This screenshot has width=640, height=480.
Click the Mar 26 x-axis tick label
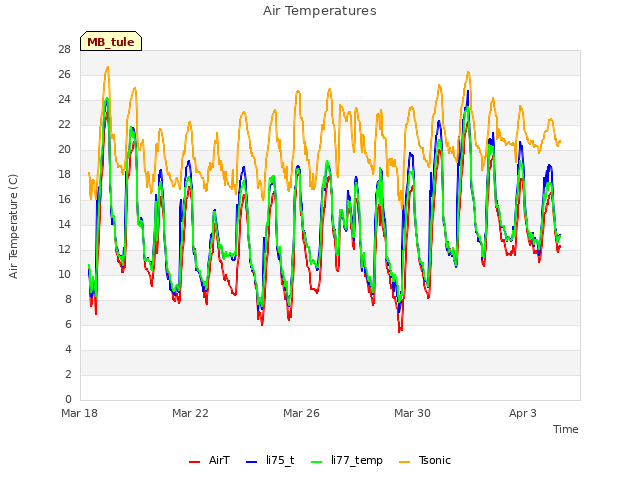tap(301, 413)
